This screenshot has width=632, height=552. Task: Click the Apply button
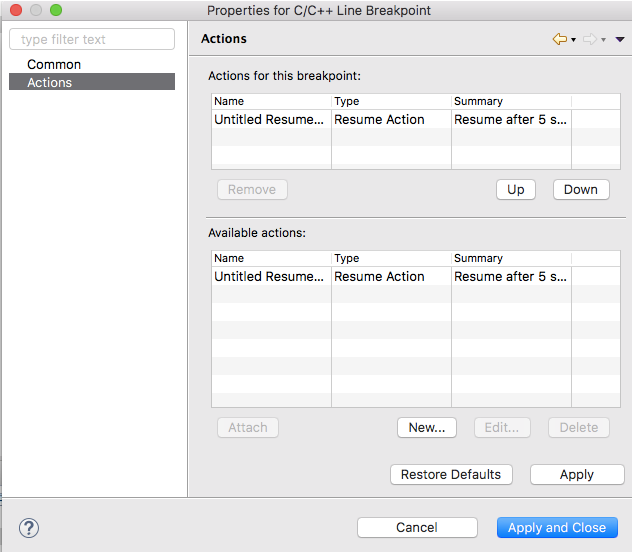(577, 474)
